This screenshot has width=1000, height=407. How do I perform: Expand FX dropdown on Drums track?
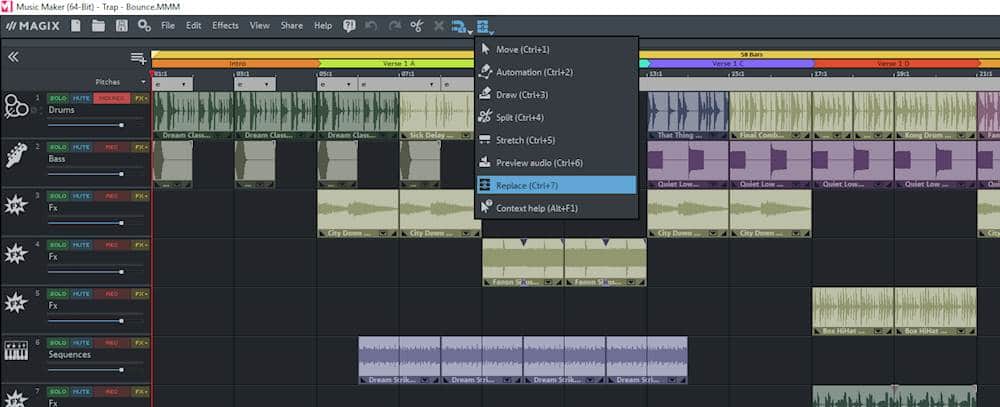point(141,98)
